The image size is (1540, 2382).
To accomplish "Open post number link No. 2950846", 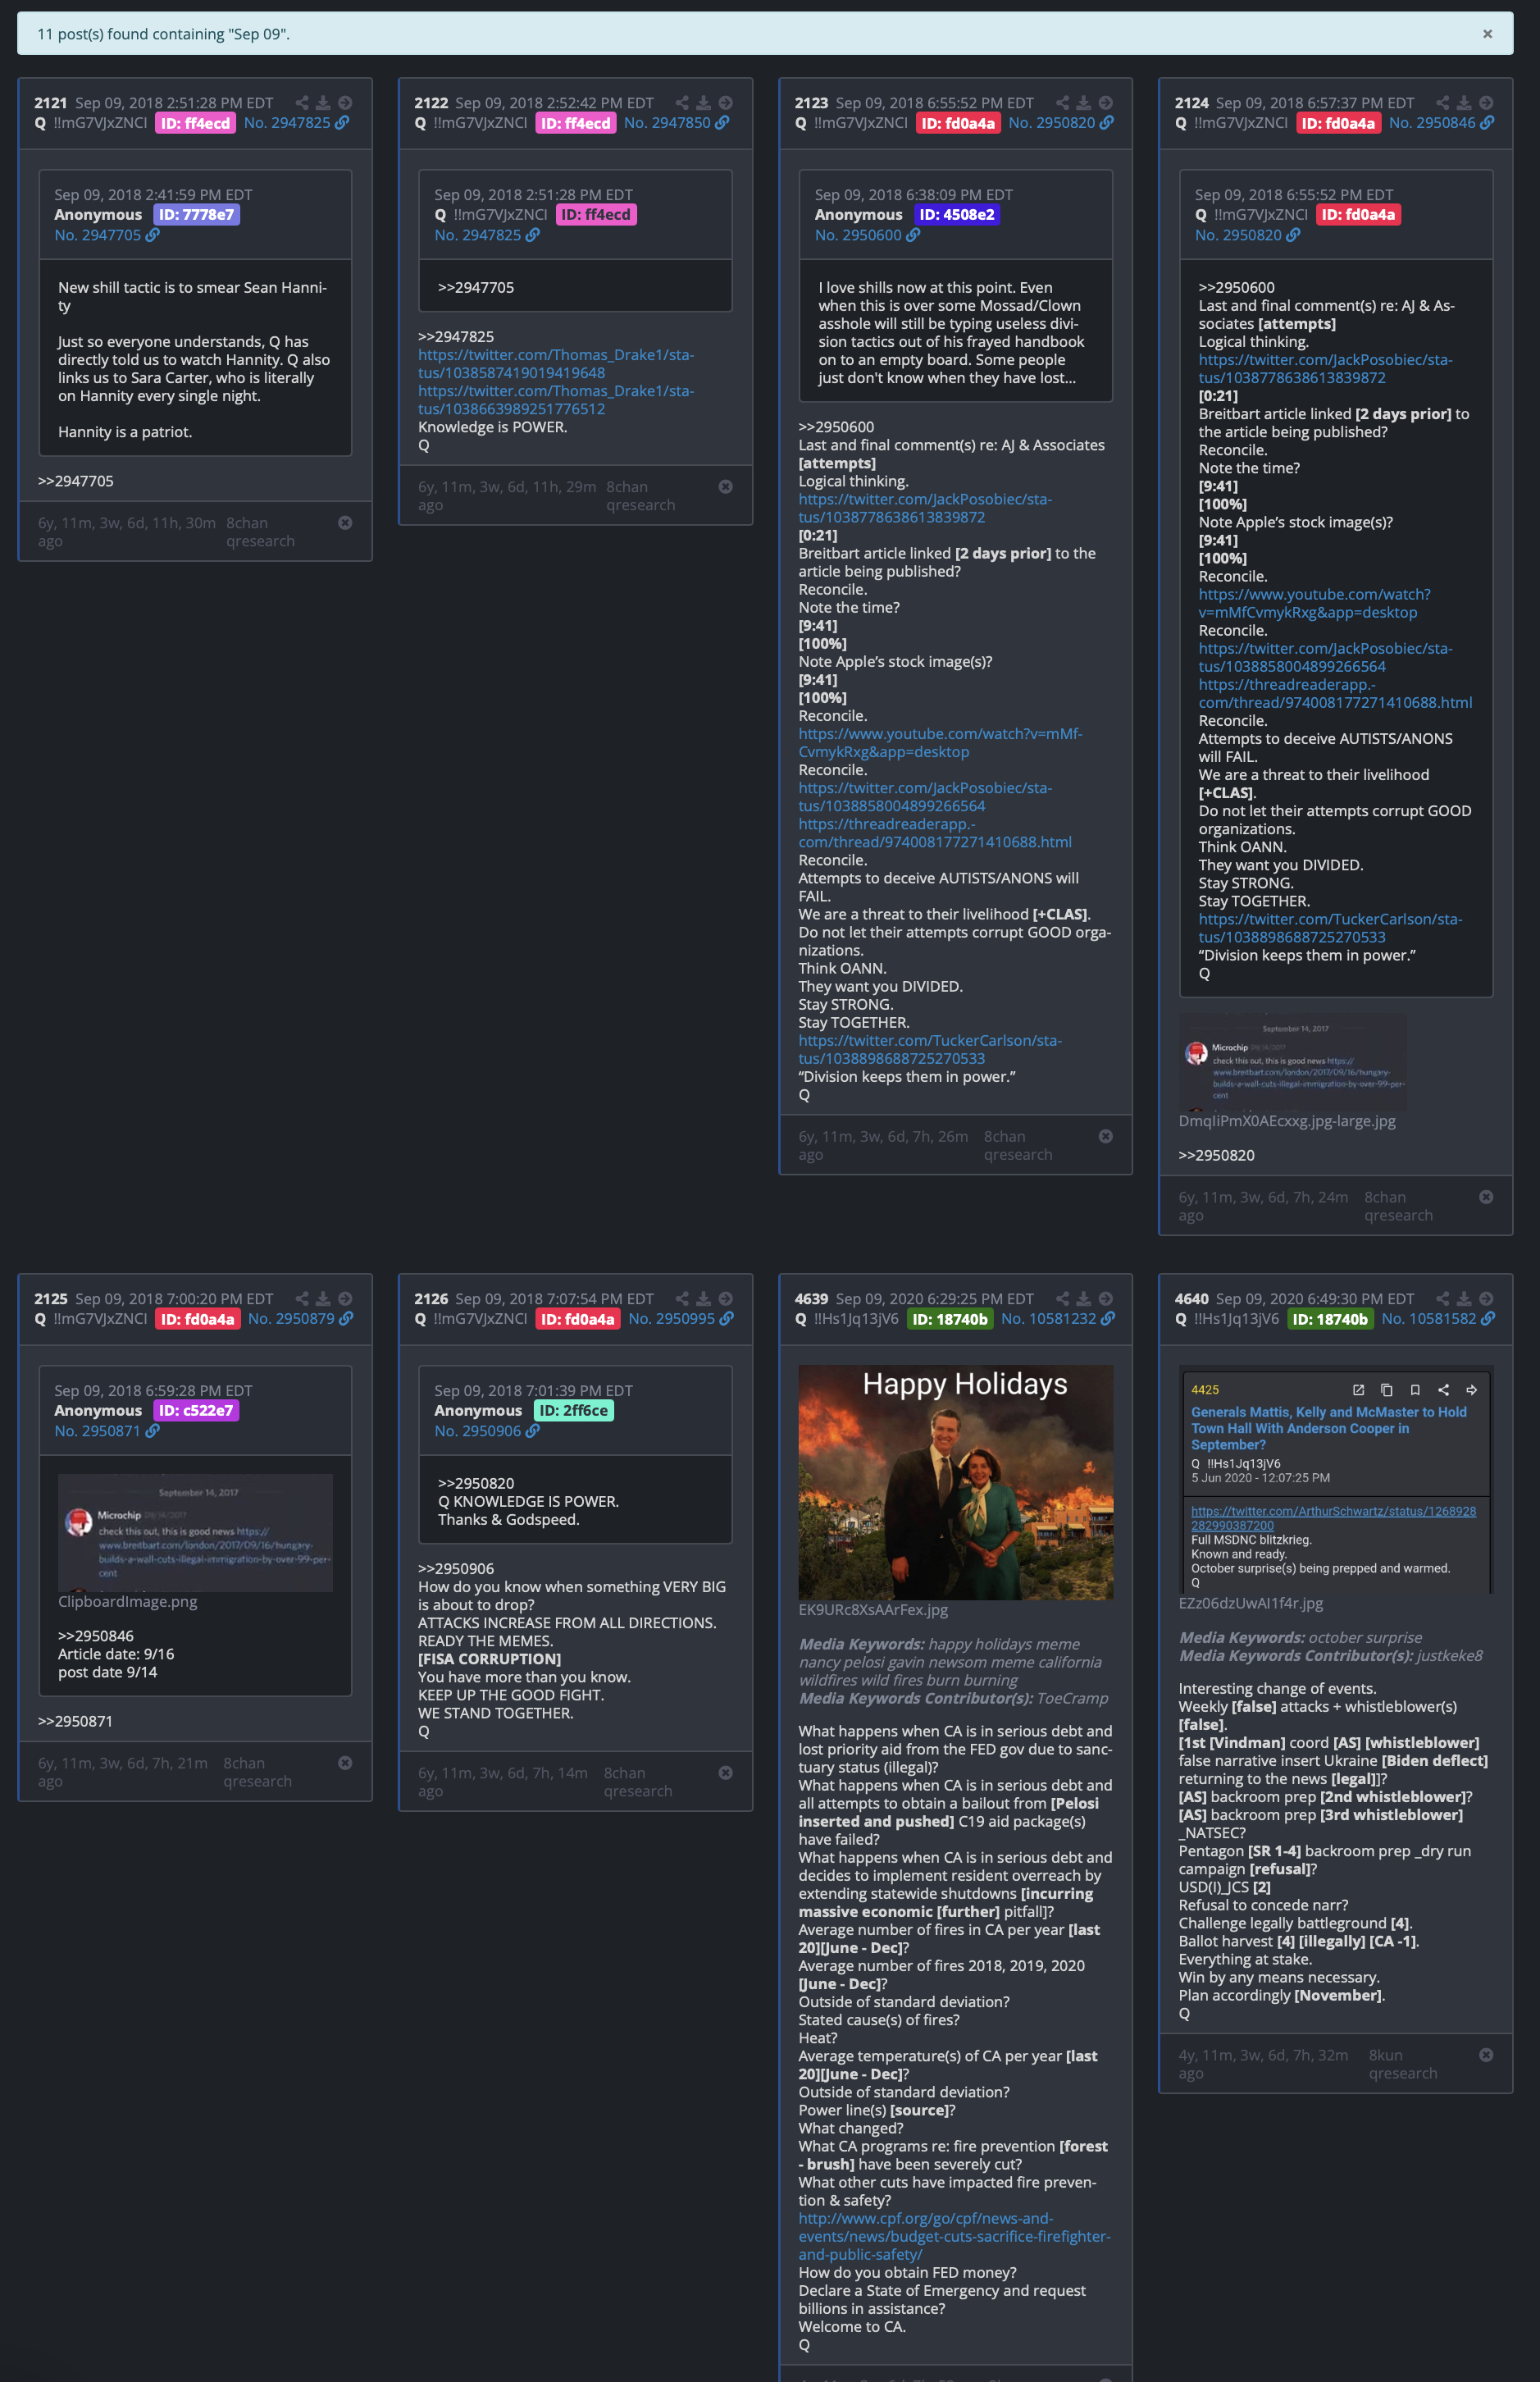I will coord(1432,123).
